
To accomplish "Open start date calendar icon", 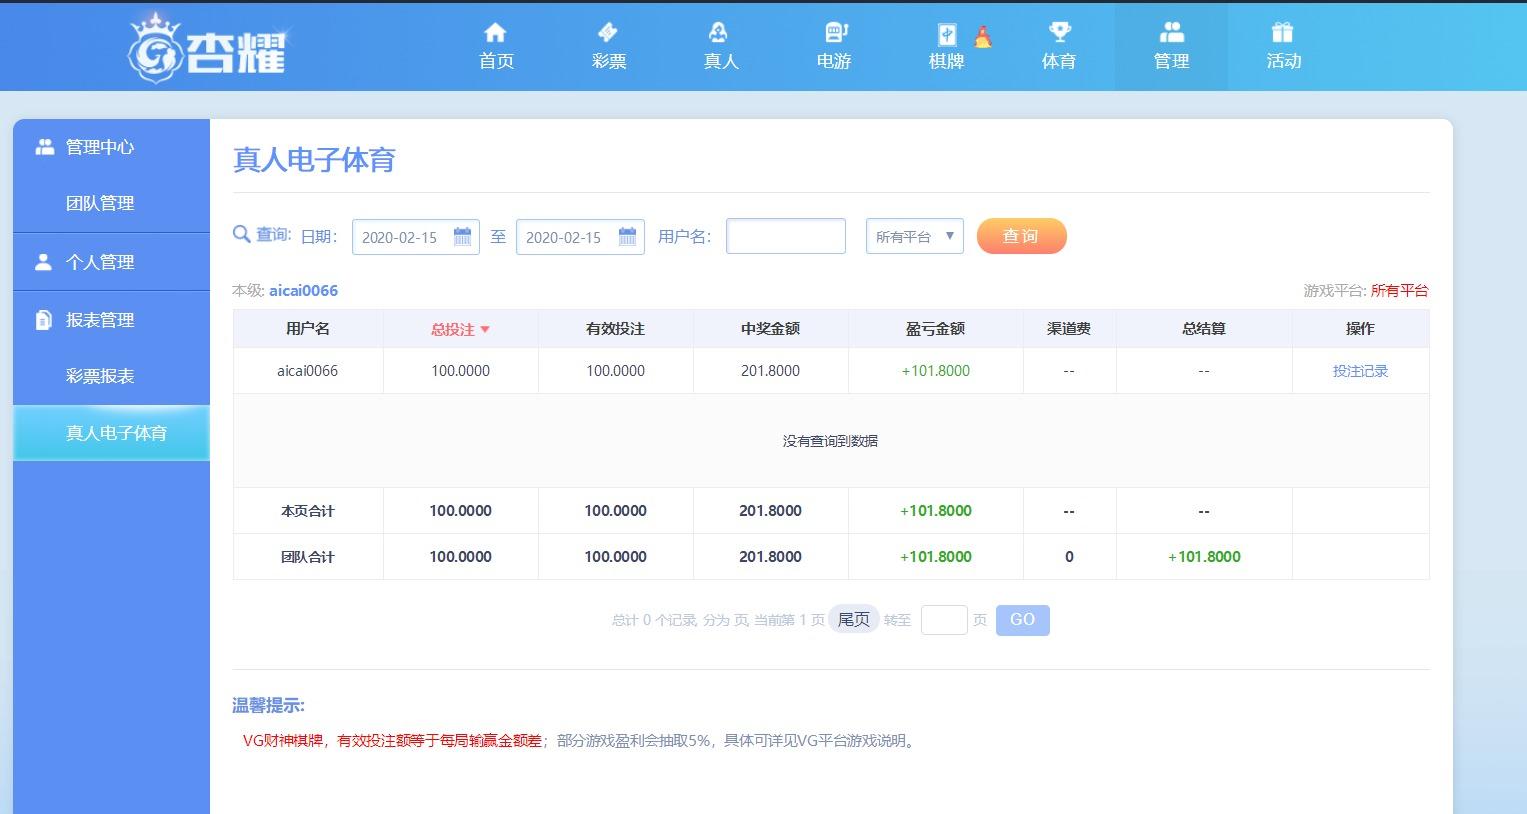I will point(462,237).
